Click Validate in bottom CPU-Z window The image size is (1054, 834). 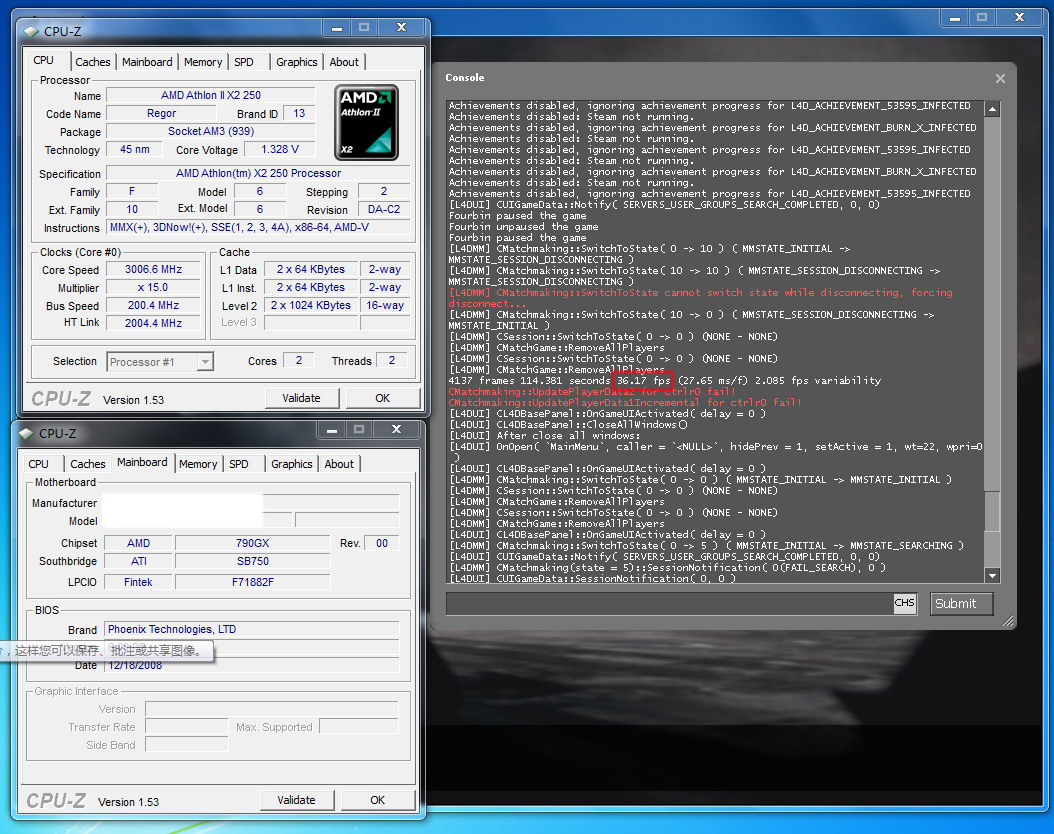tap(296, 800)
